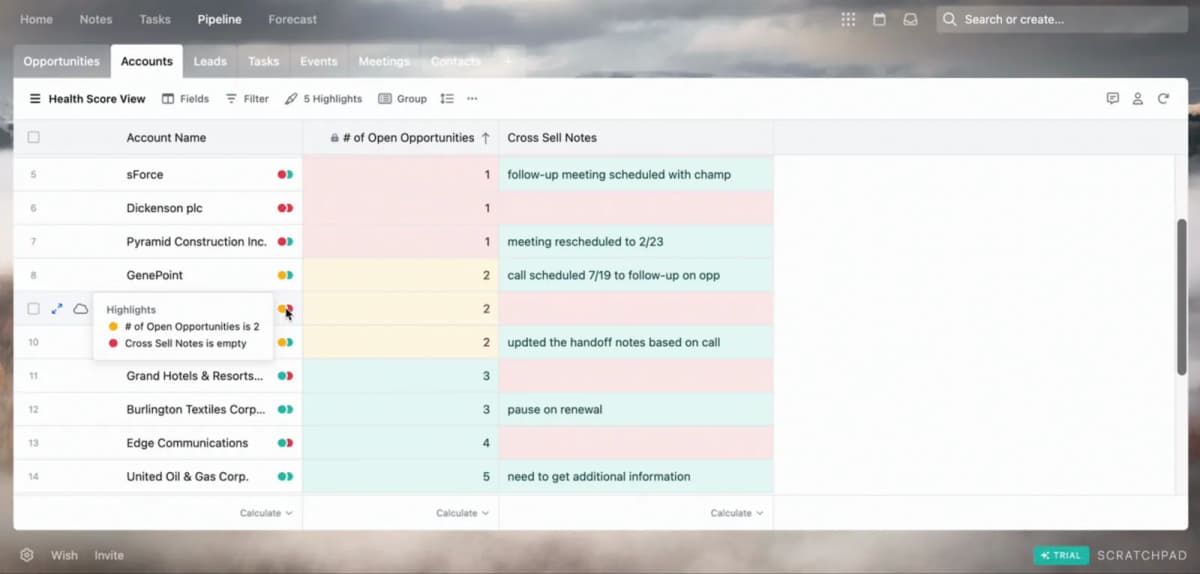Expand Calculate under Account Name
The image size is (1200, 574).
click(266, 513)
